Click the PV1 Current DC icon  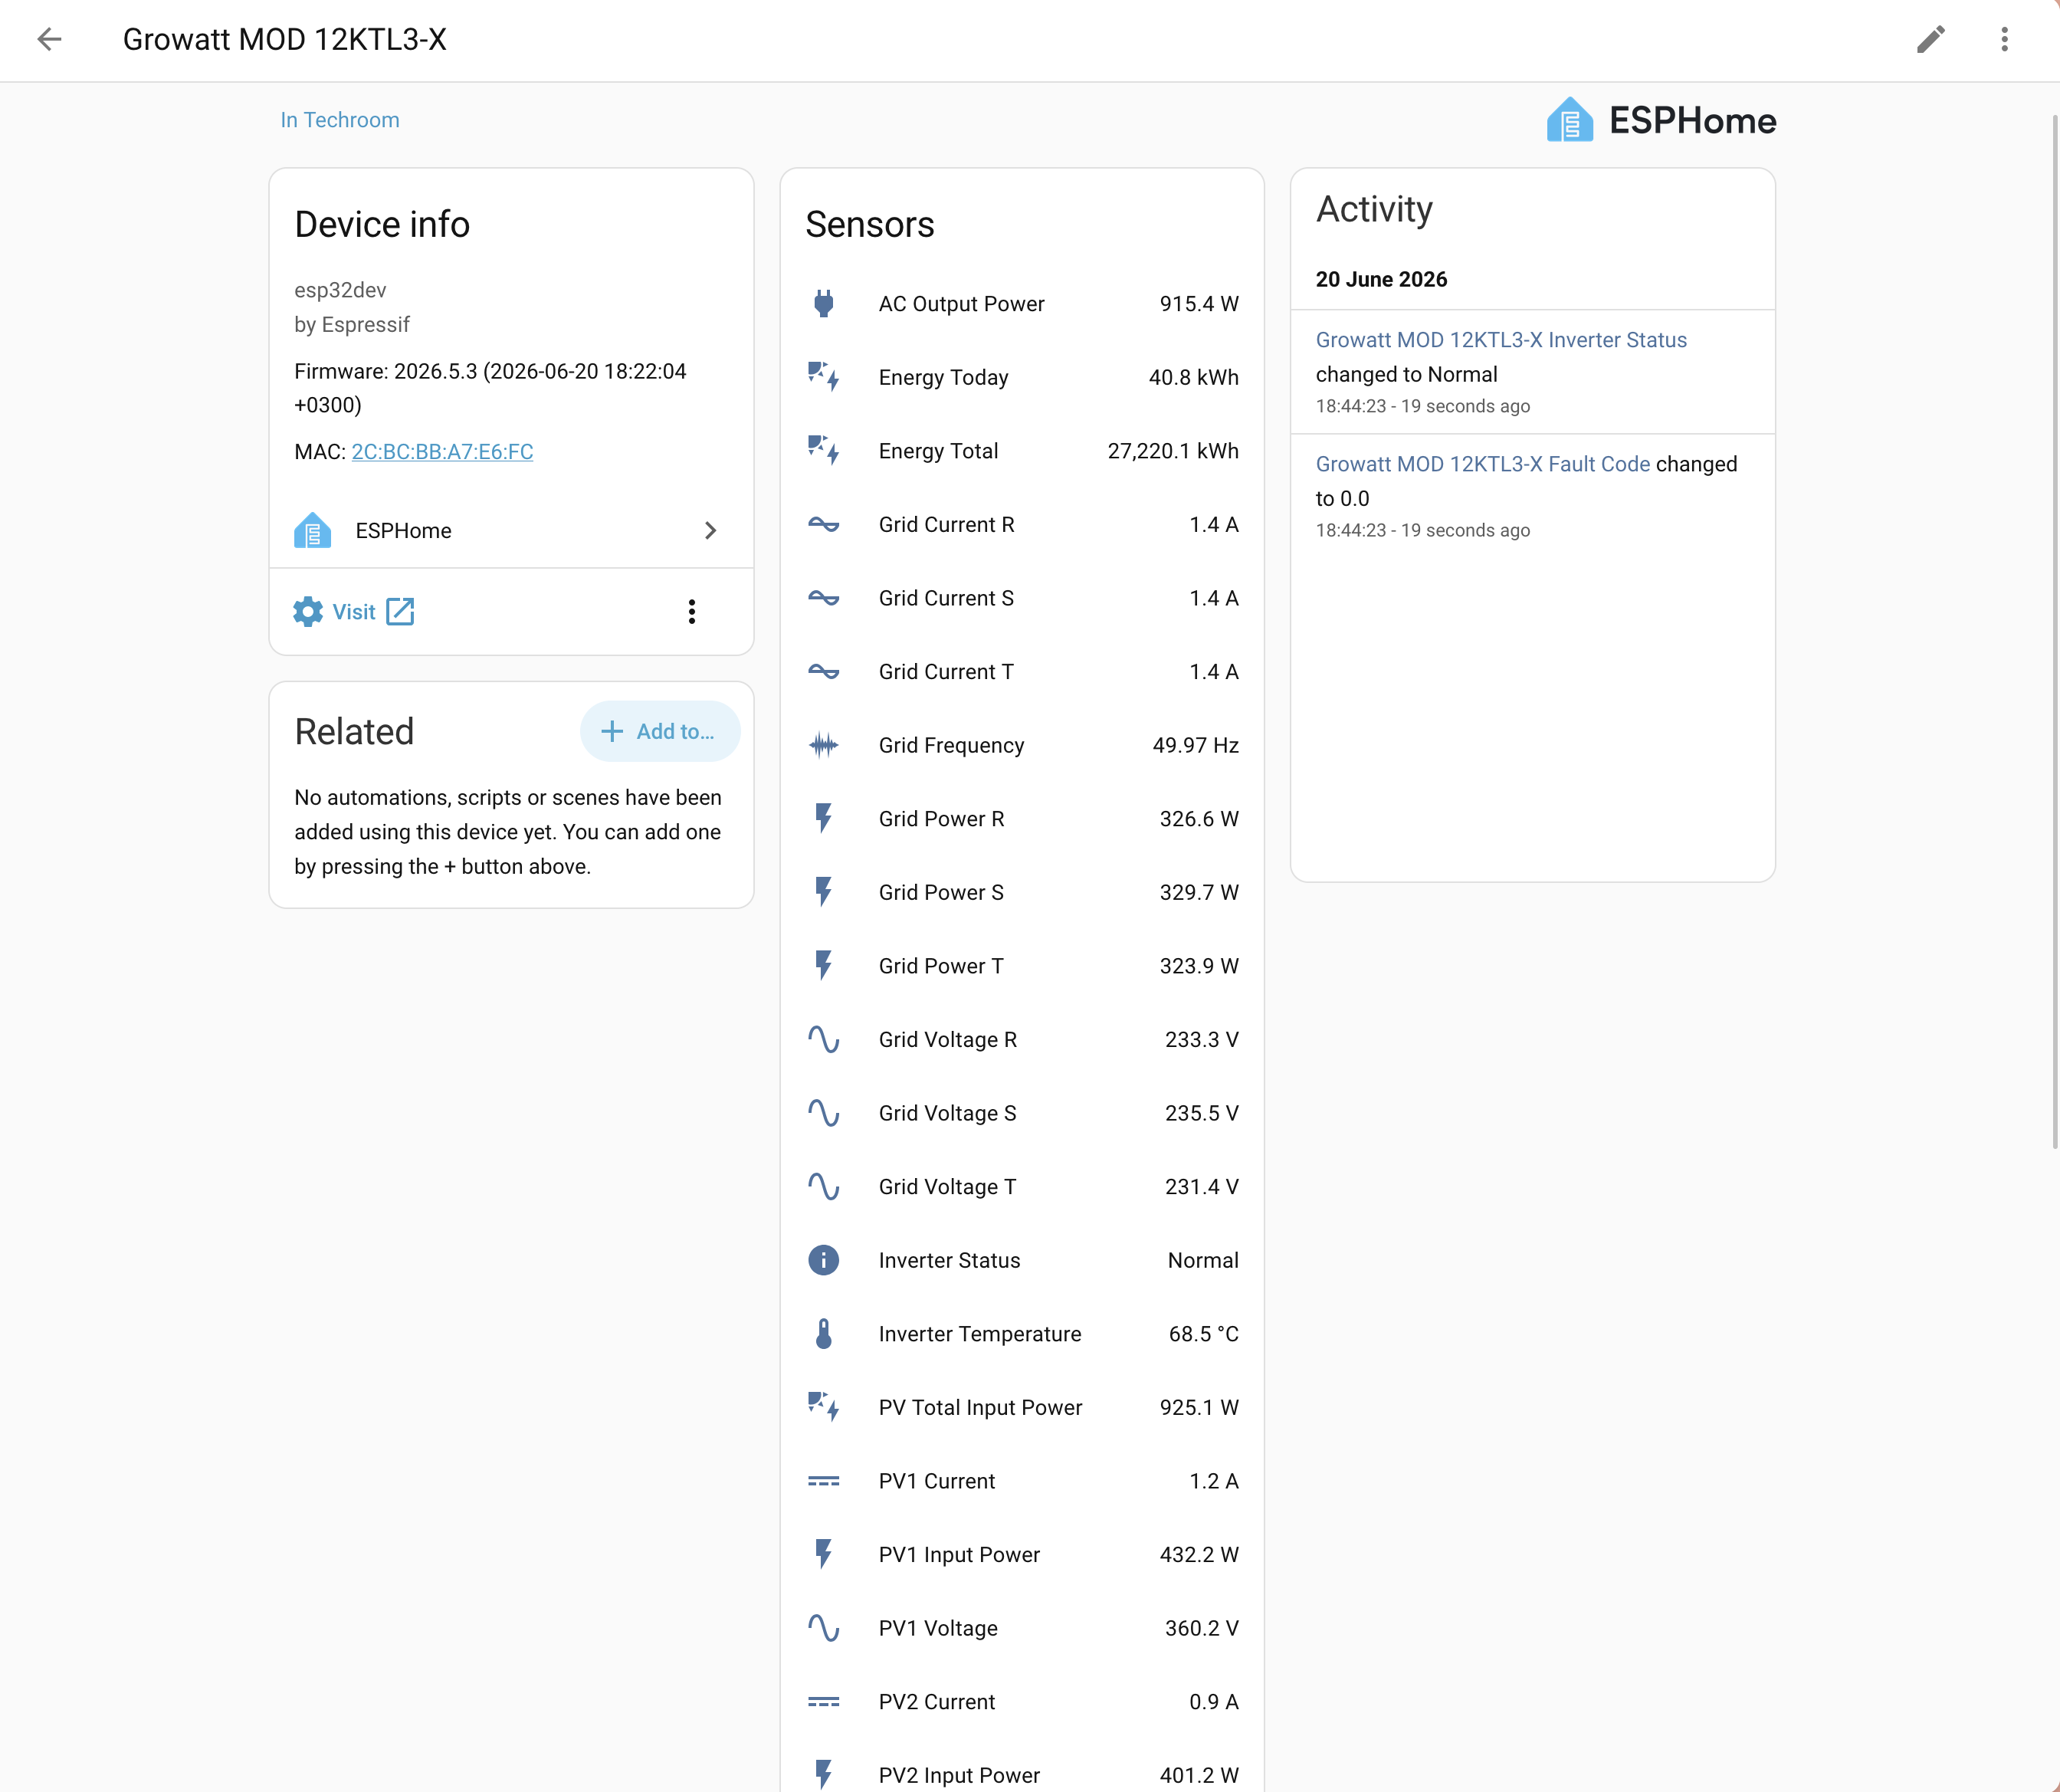[823, 1481]
